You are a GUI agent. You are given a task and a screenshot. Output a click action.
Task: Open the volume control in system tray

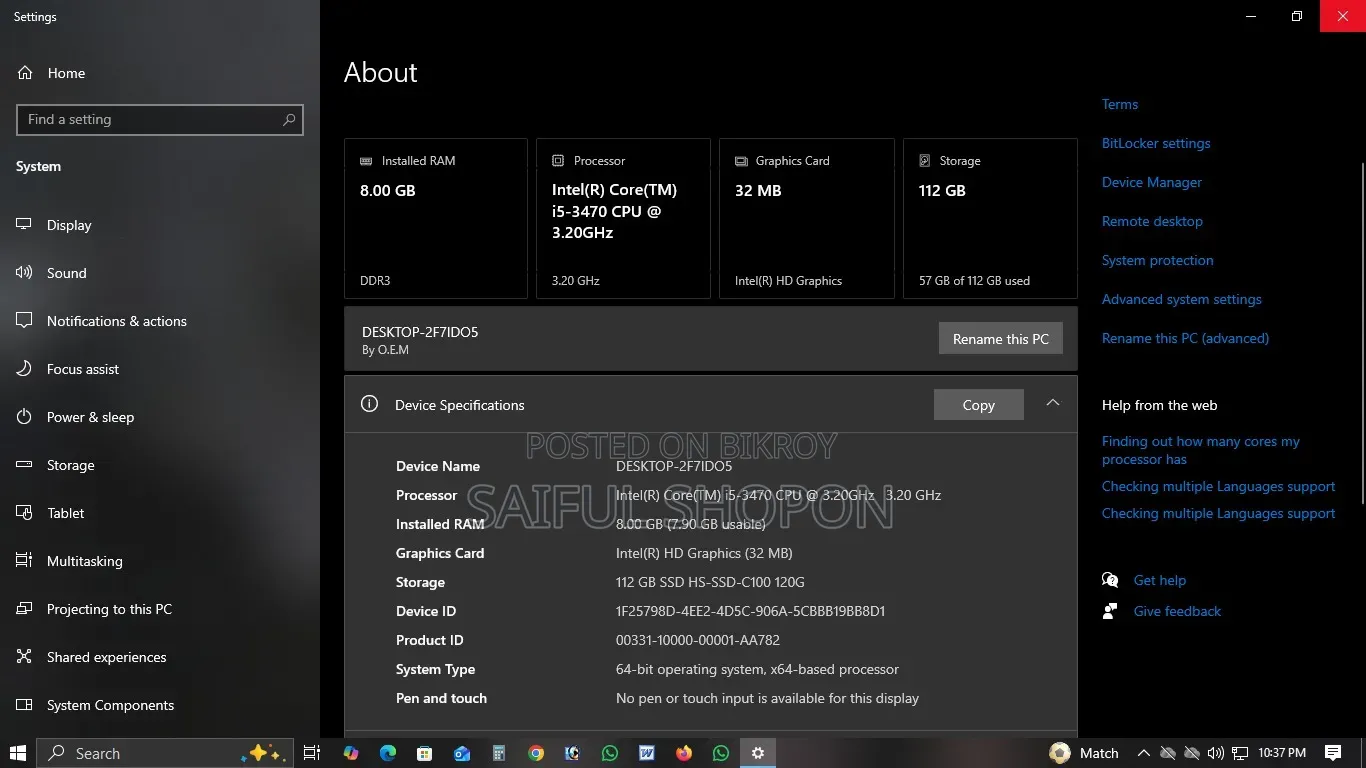coord(1215,753)
